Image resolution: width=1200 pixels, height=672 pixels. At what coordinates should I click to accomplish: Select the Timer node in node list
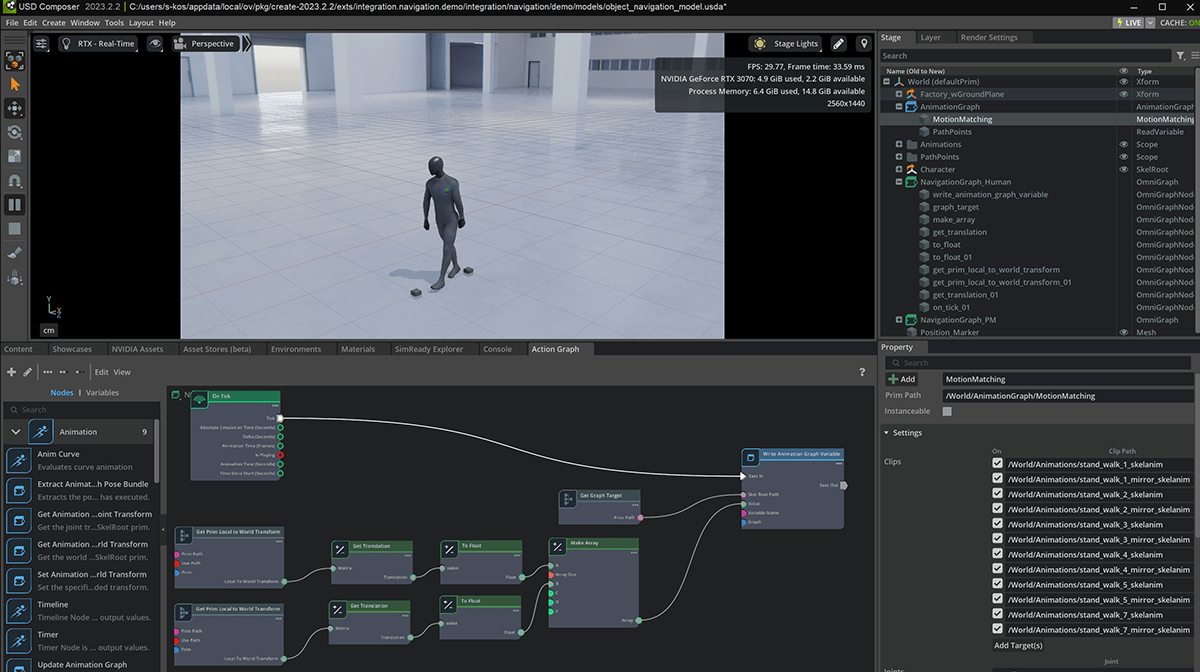80,640
